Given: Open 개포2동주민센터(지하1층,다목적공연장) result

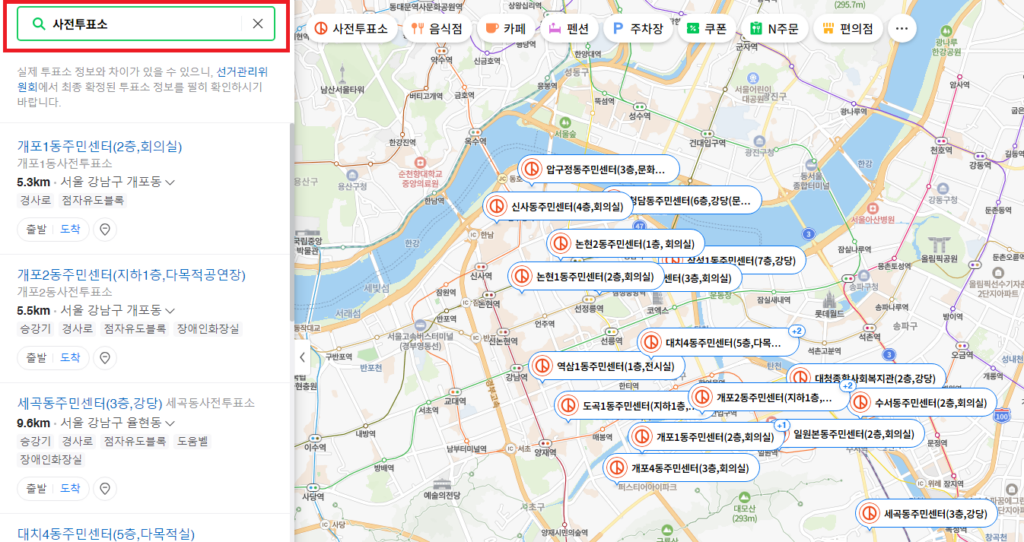Looking at the screenshot, I should click(131, 275).
